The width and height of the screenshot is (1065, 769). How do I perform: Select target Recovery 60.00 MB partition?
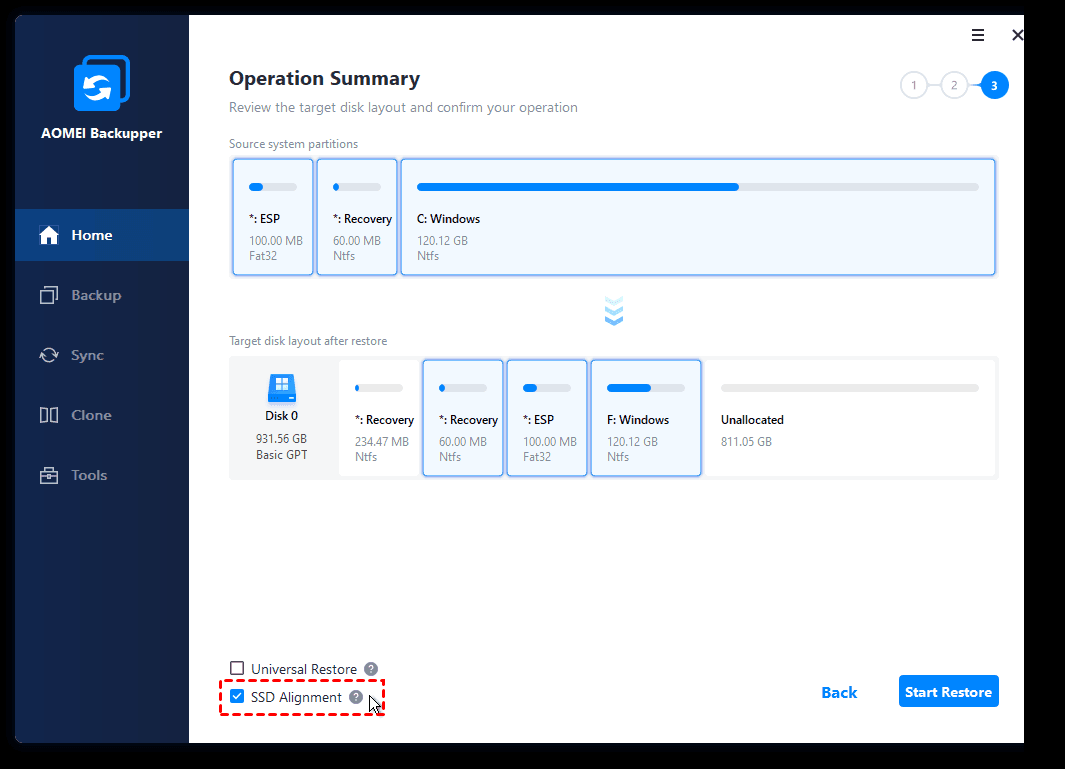pos(463,418)
